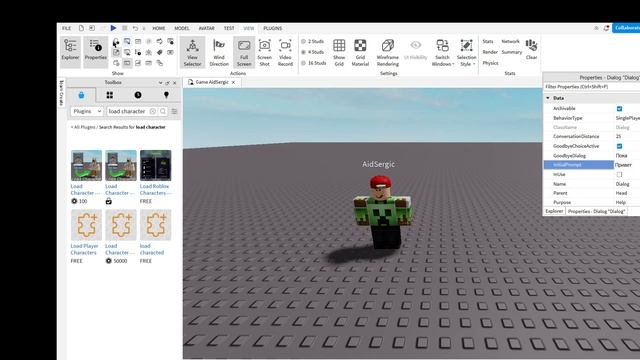This screenshot has width=640, height=360.
Task: Show the Physics stats
Action: point(490,63)
